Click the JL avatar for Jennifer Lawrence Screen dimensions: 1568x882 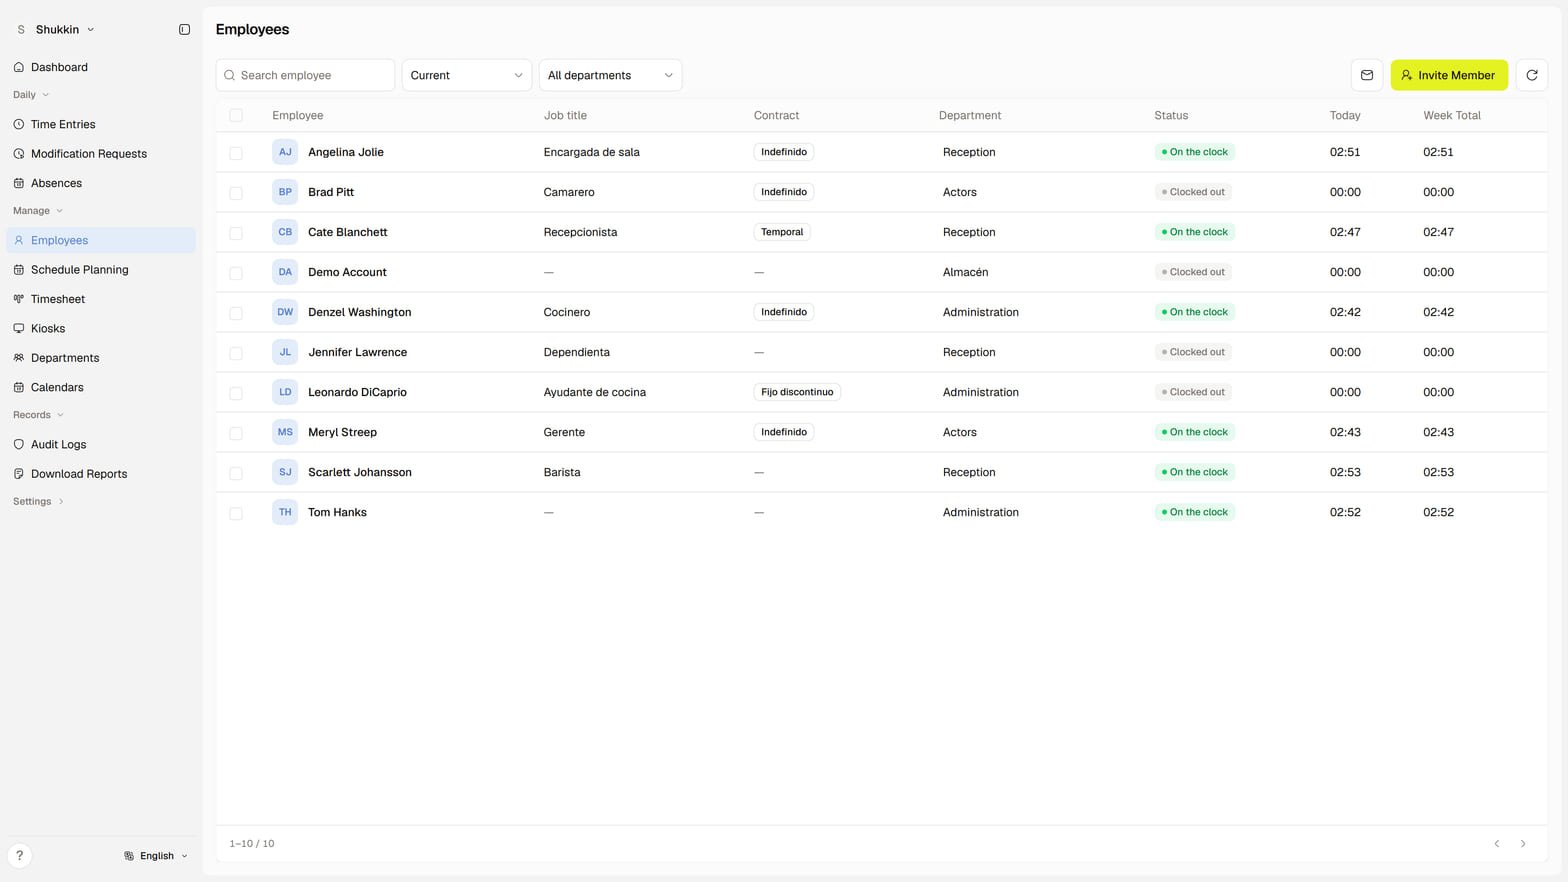285,352
